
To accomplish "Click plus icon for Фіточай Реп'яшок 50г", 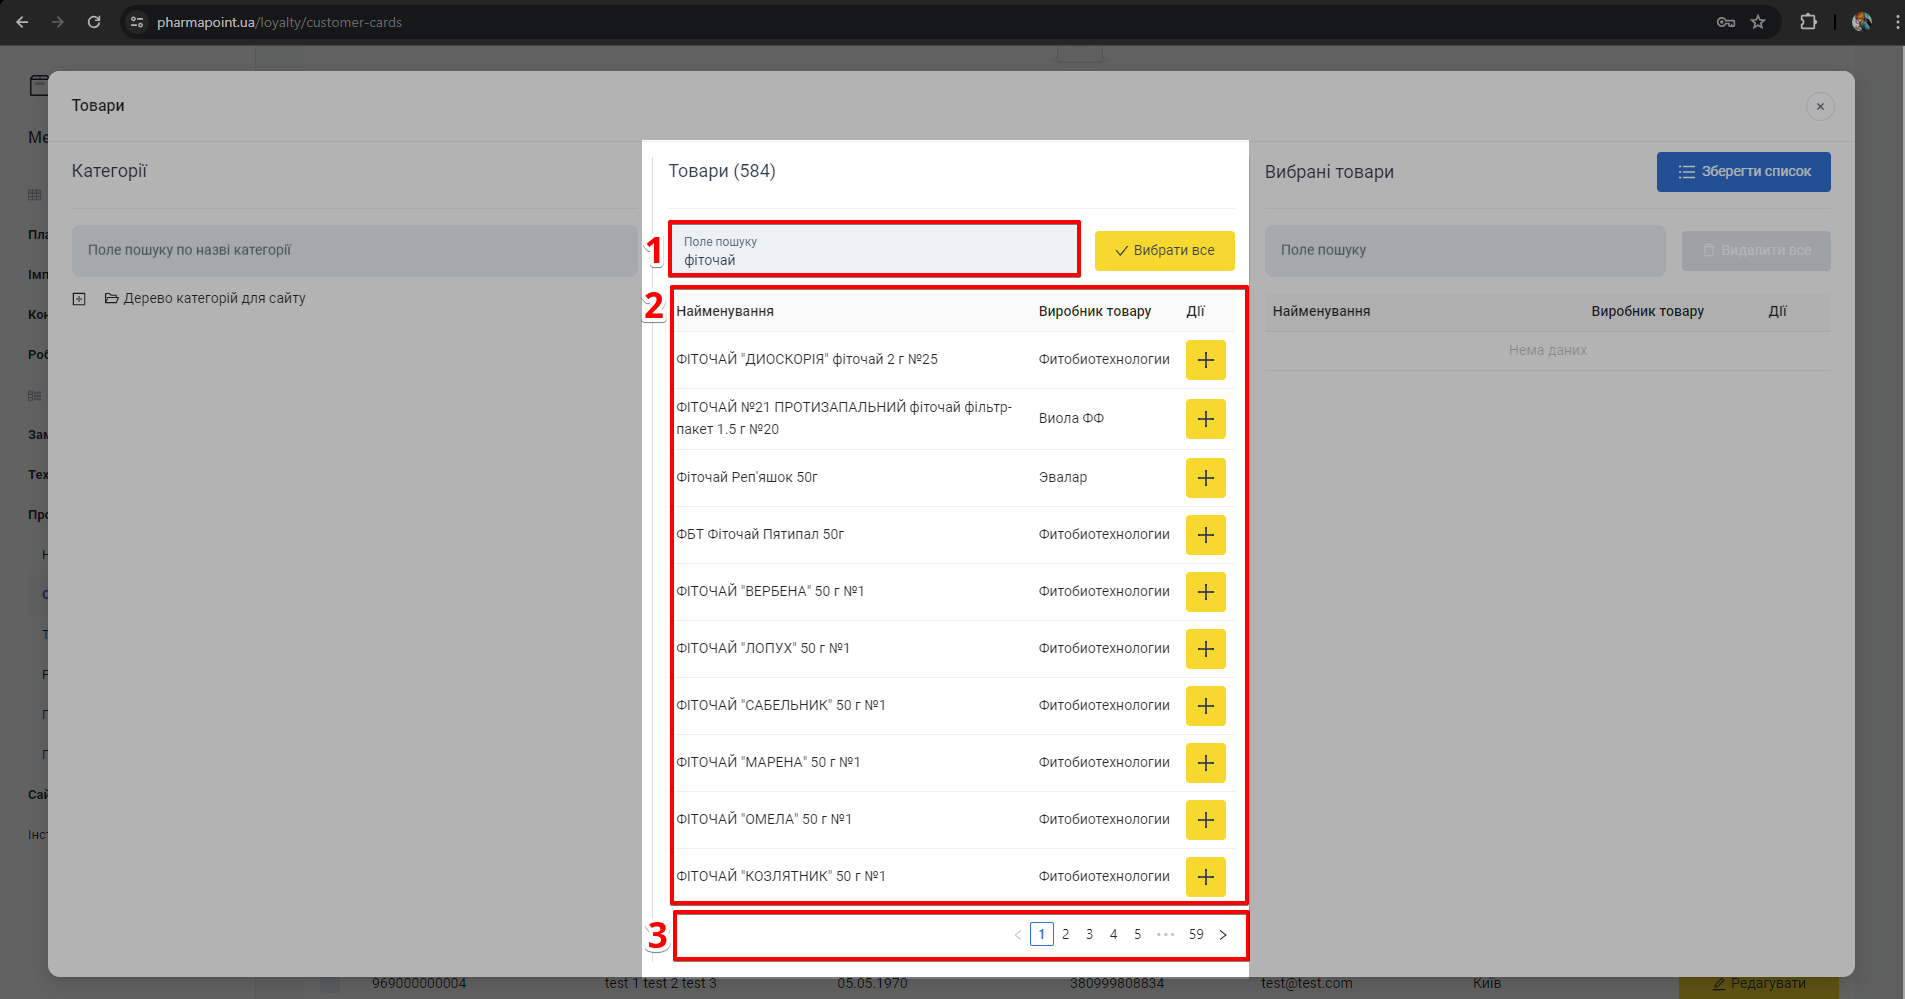I will (x=1205, y=478).
